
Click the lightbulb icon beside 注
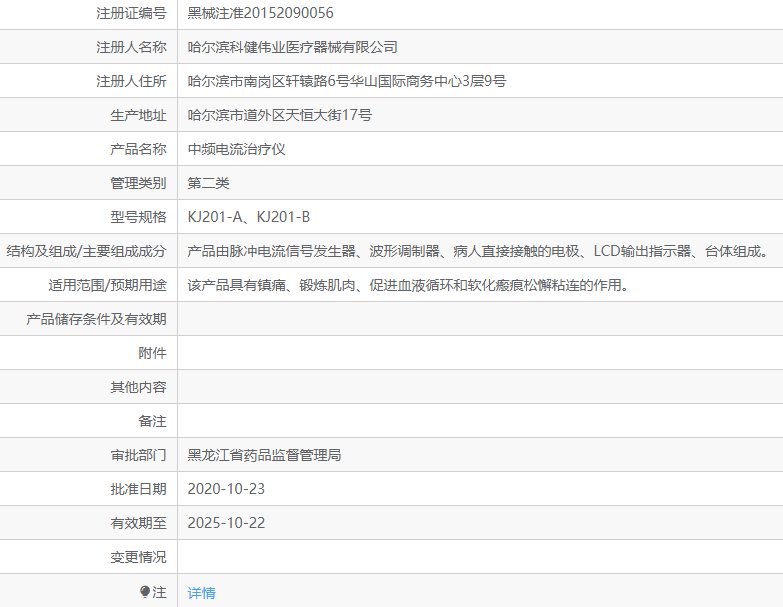point(145,592)
